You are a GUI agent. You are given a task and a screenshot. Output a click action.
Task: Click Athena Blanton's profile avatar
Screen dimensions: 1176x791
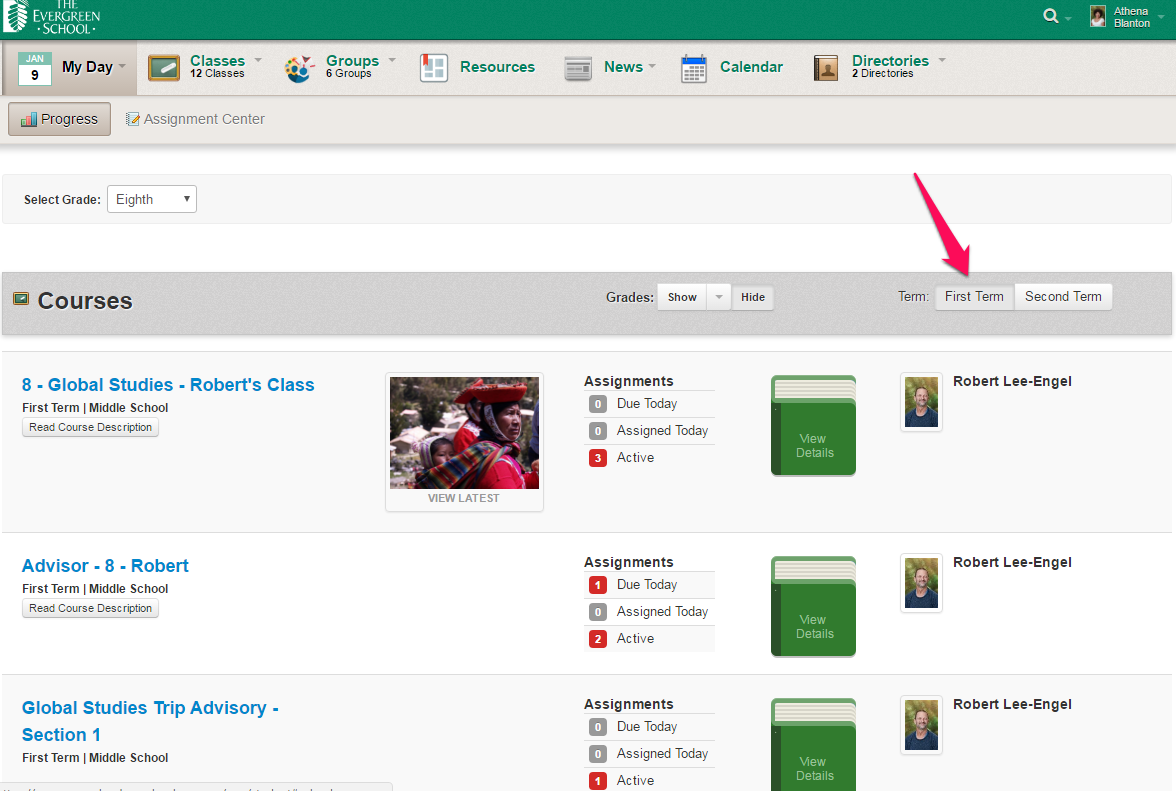tap(1098, 16)
